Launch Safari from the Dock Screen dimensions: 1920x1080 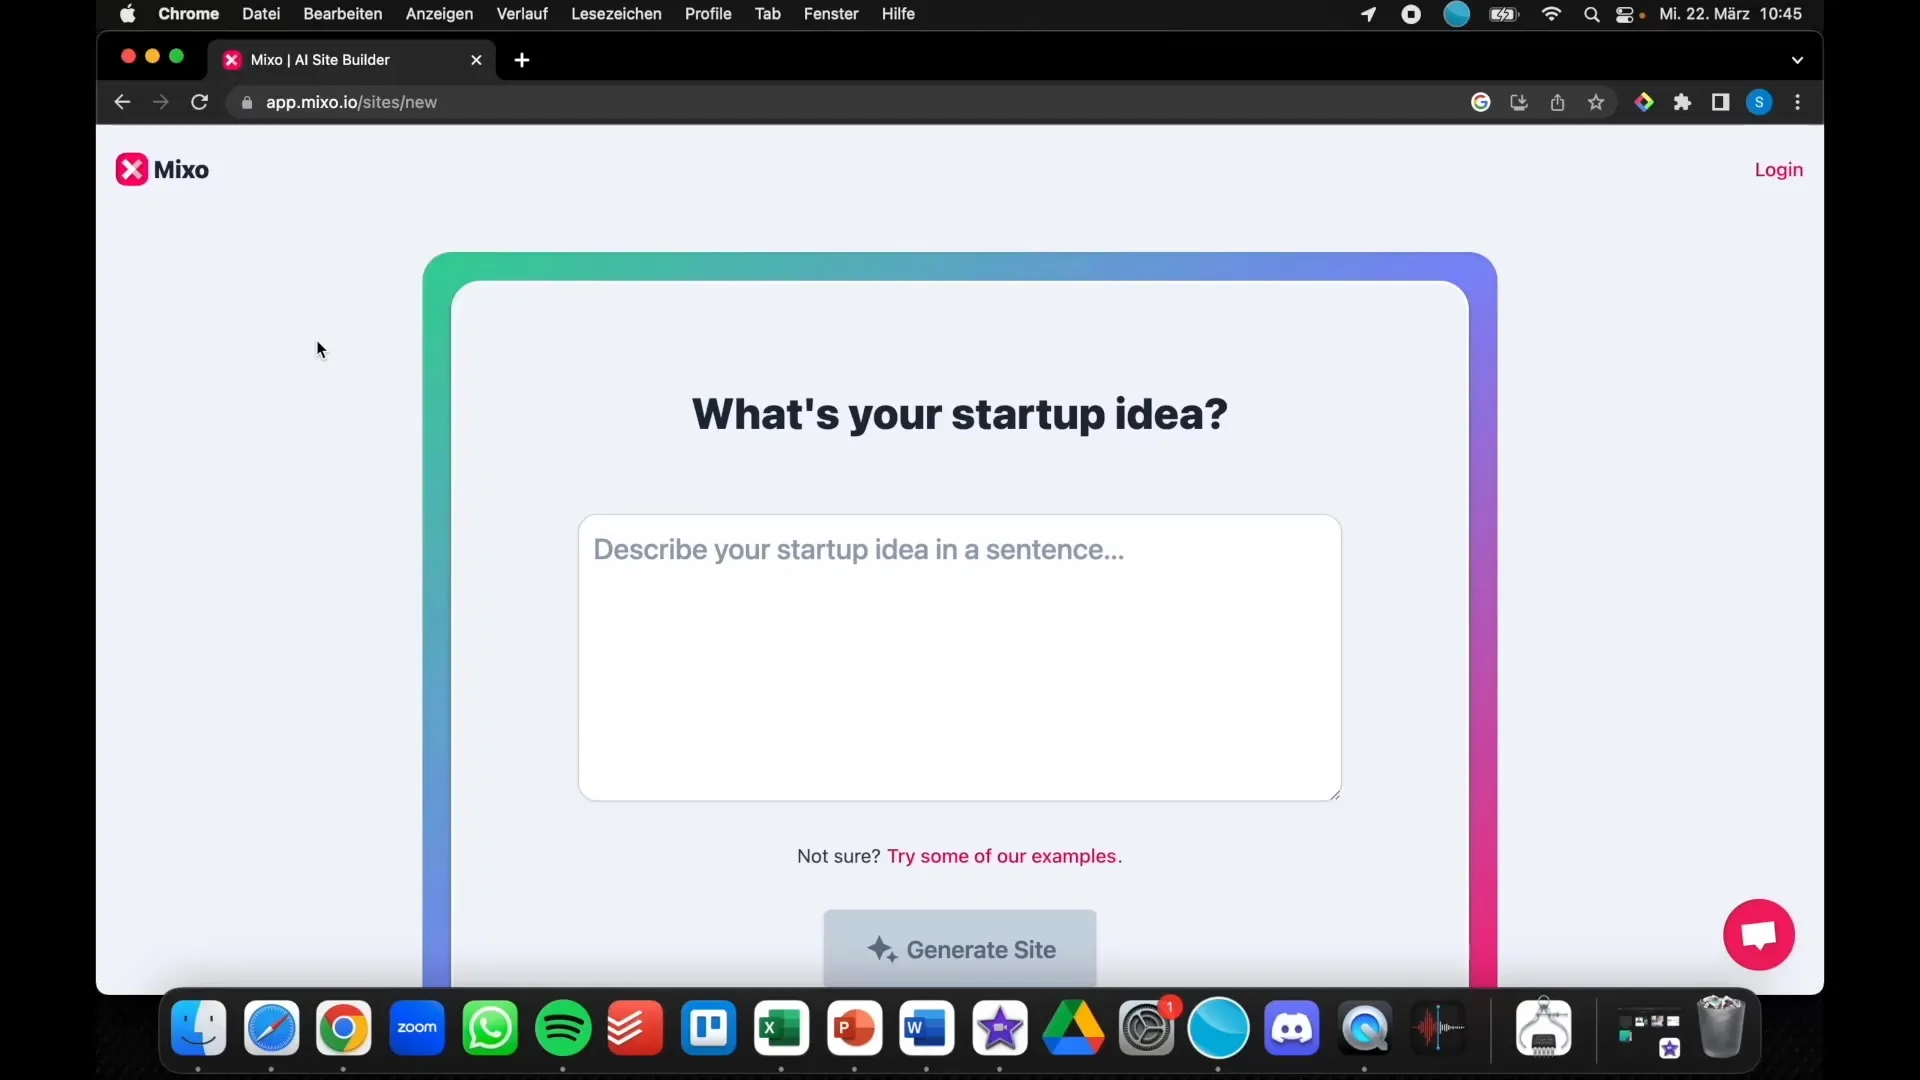(x=271, y=1028)
